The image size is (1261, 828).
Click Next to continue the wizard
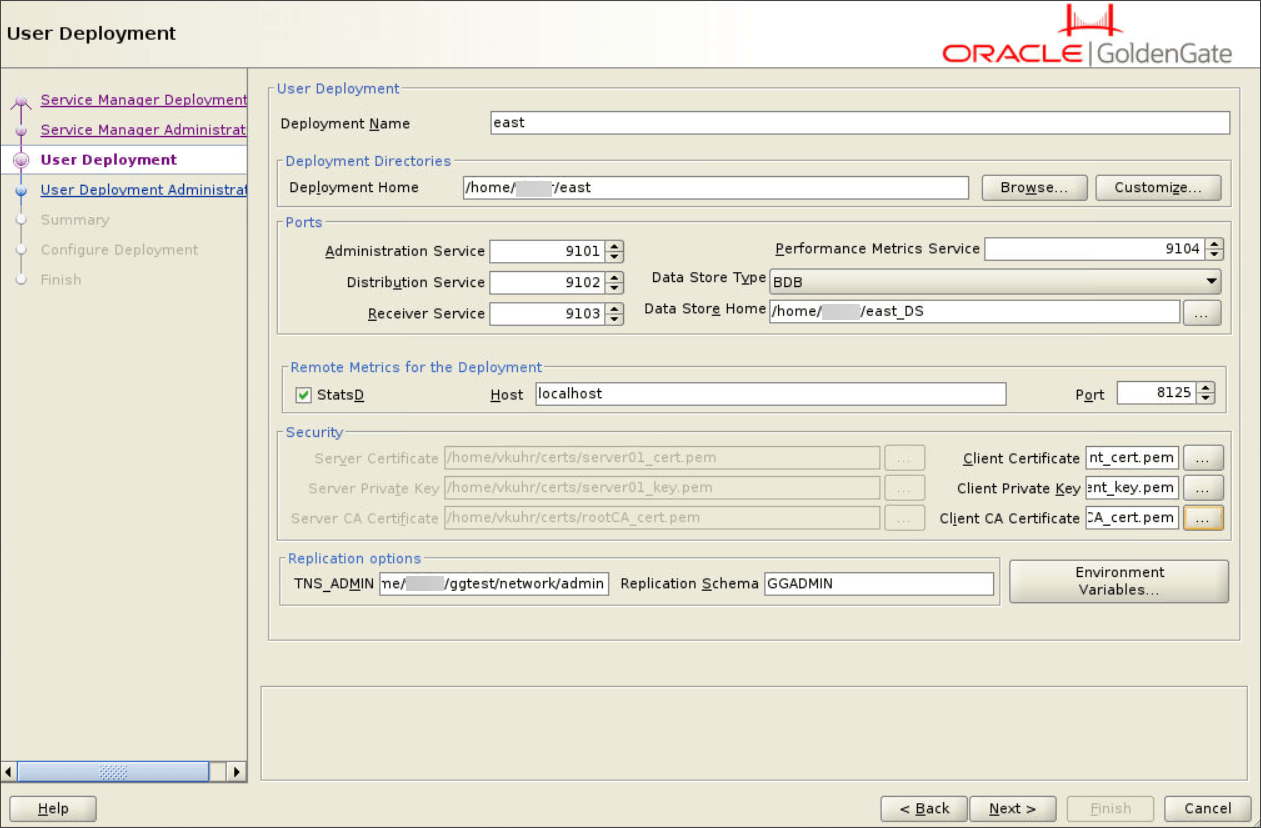[x=1012, y=808]
